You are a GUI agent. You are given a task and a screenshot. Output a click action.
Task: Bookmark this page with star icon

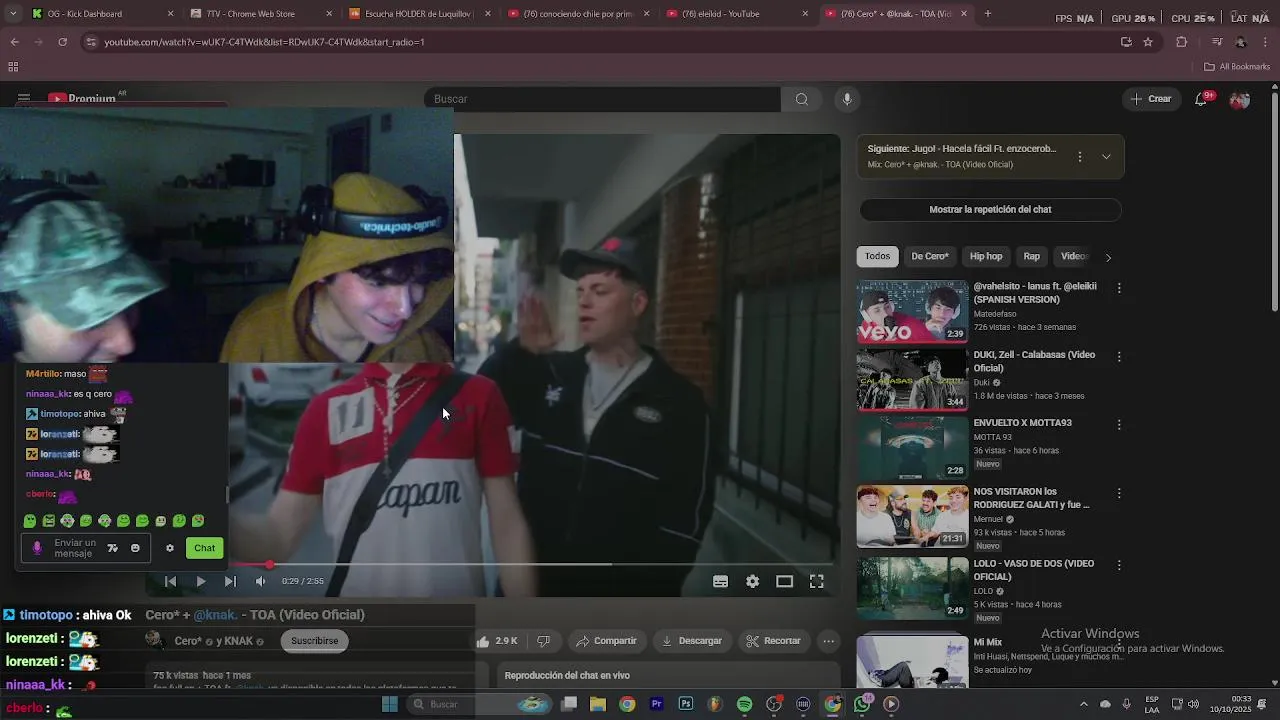pos(1148,42)
